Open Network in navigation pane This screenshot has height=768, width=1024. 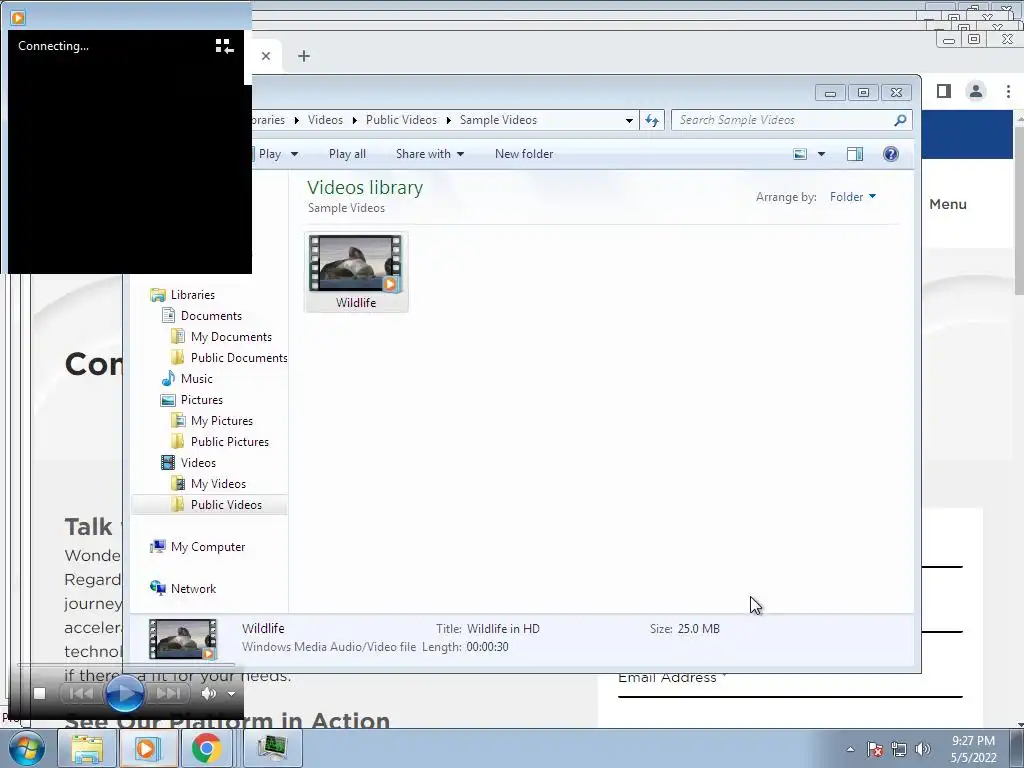(193, 589)
